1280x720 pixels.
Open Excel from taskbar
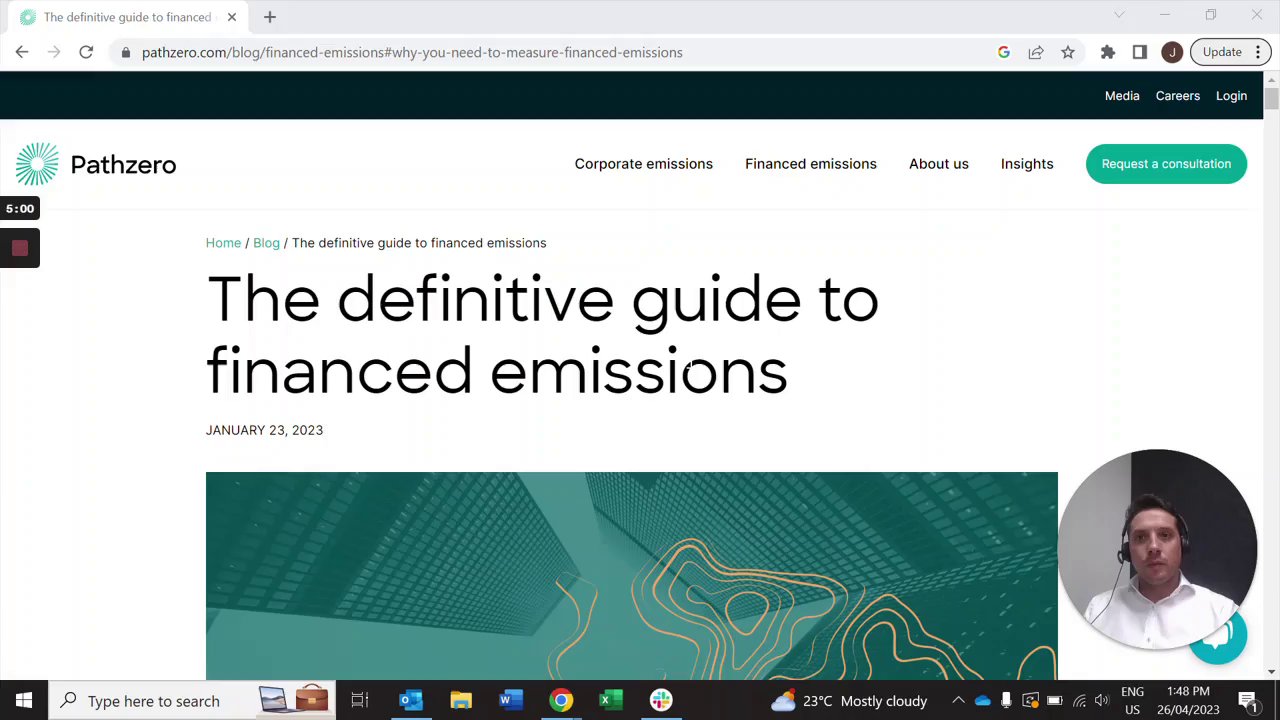click(611, 701)
